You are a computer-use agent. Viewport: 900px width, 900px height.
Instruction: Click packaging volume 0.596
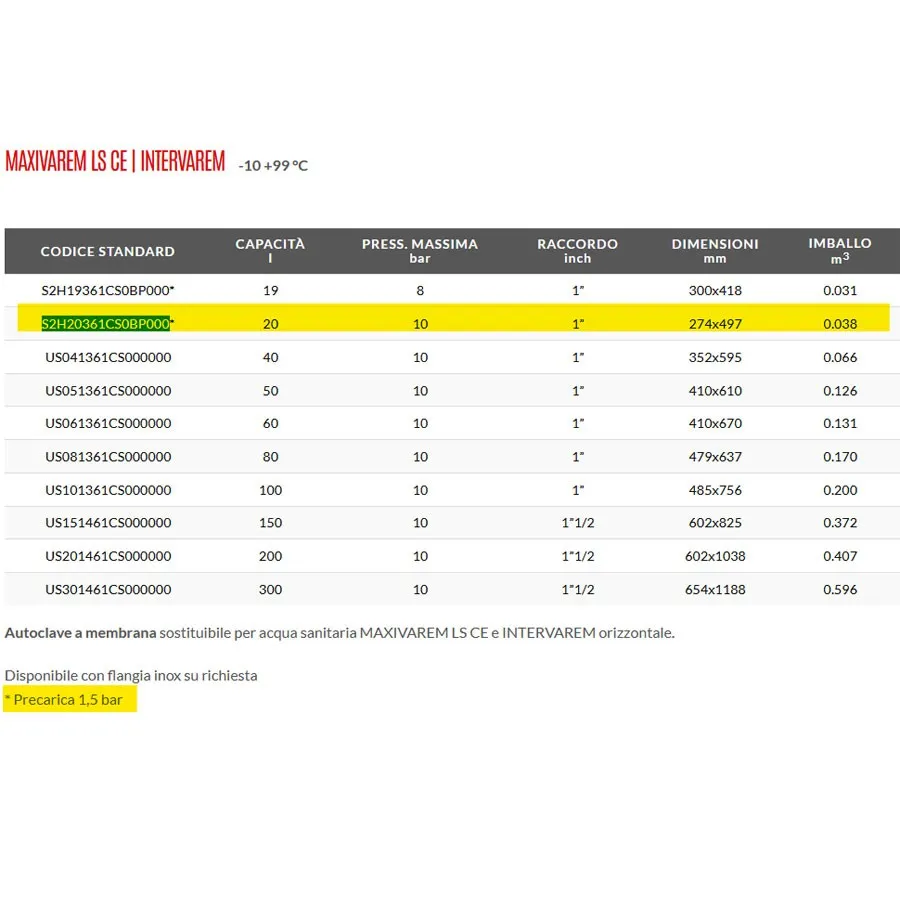pyautogui.click(x=840, y=589)
